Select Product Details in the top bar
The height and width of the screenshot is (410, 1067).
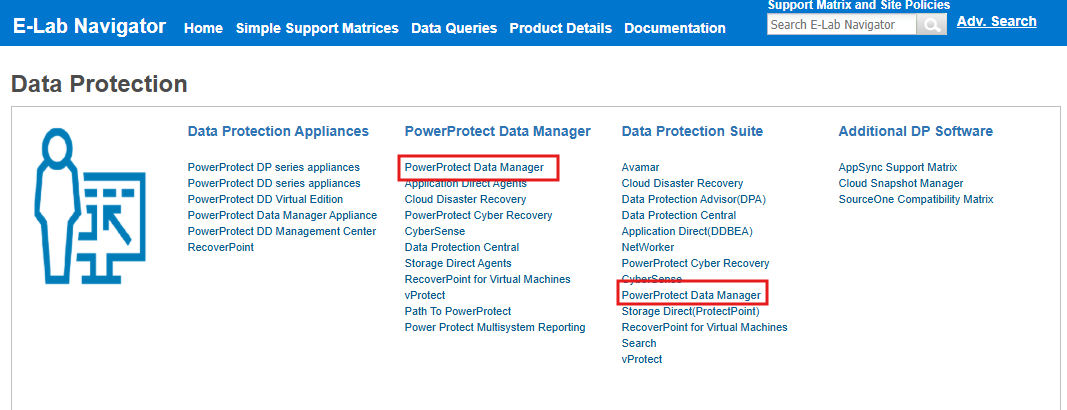(560, 28)
